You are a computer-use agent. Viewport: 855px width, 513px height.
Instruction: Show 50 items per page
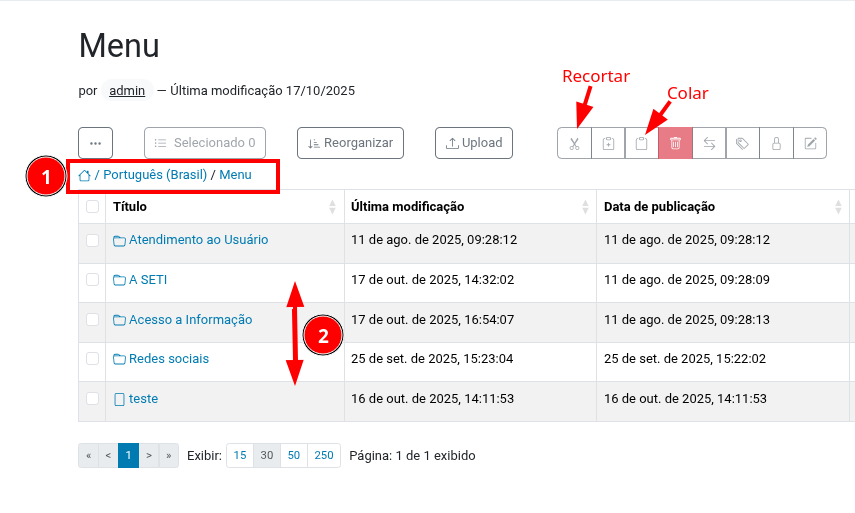tap(294, 456)
